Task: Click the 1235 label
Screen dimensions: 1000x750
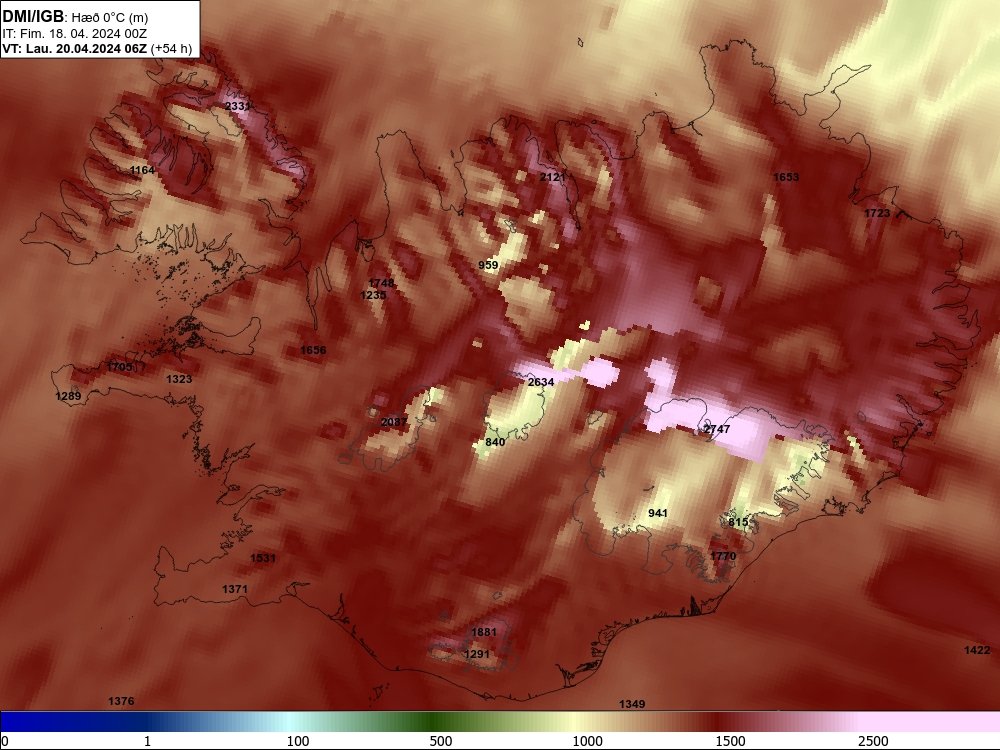Action: [373, 295]
